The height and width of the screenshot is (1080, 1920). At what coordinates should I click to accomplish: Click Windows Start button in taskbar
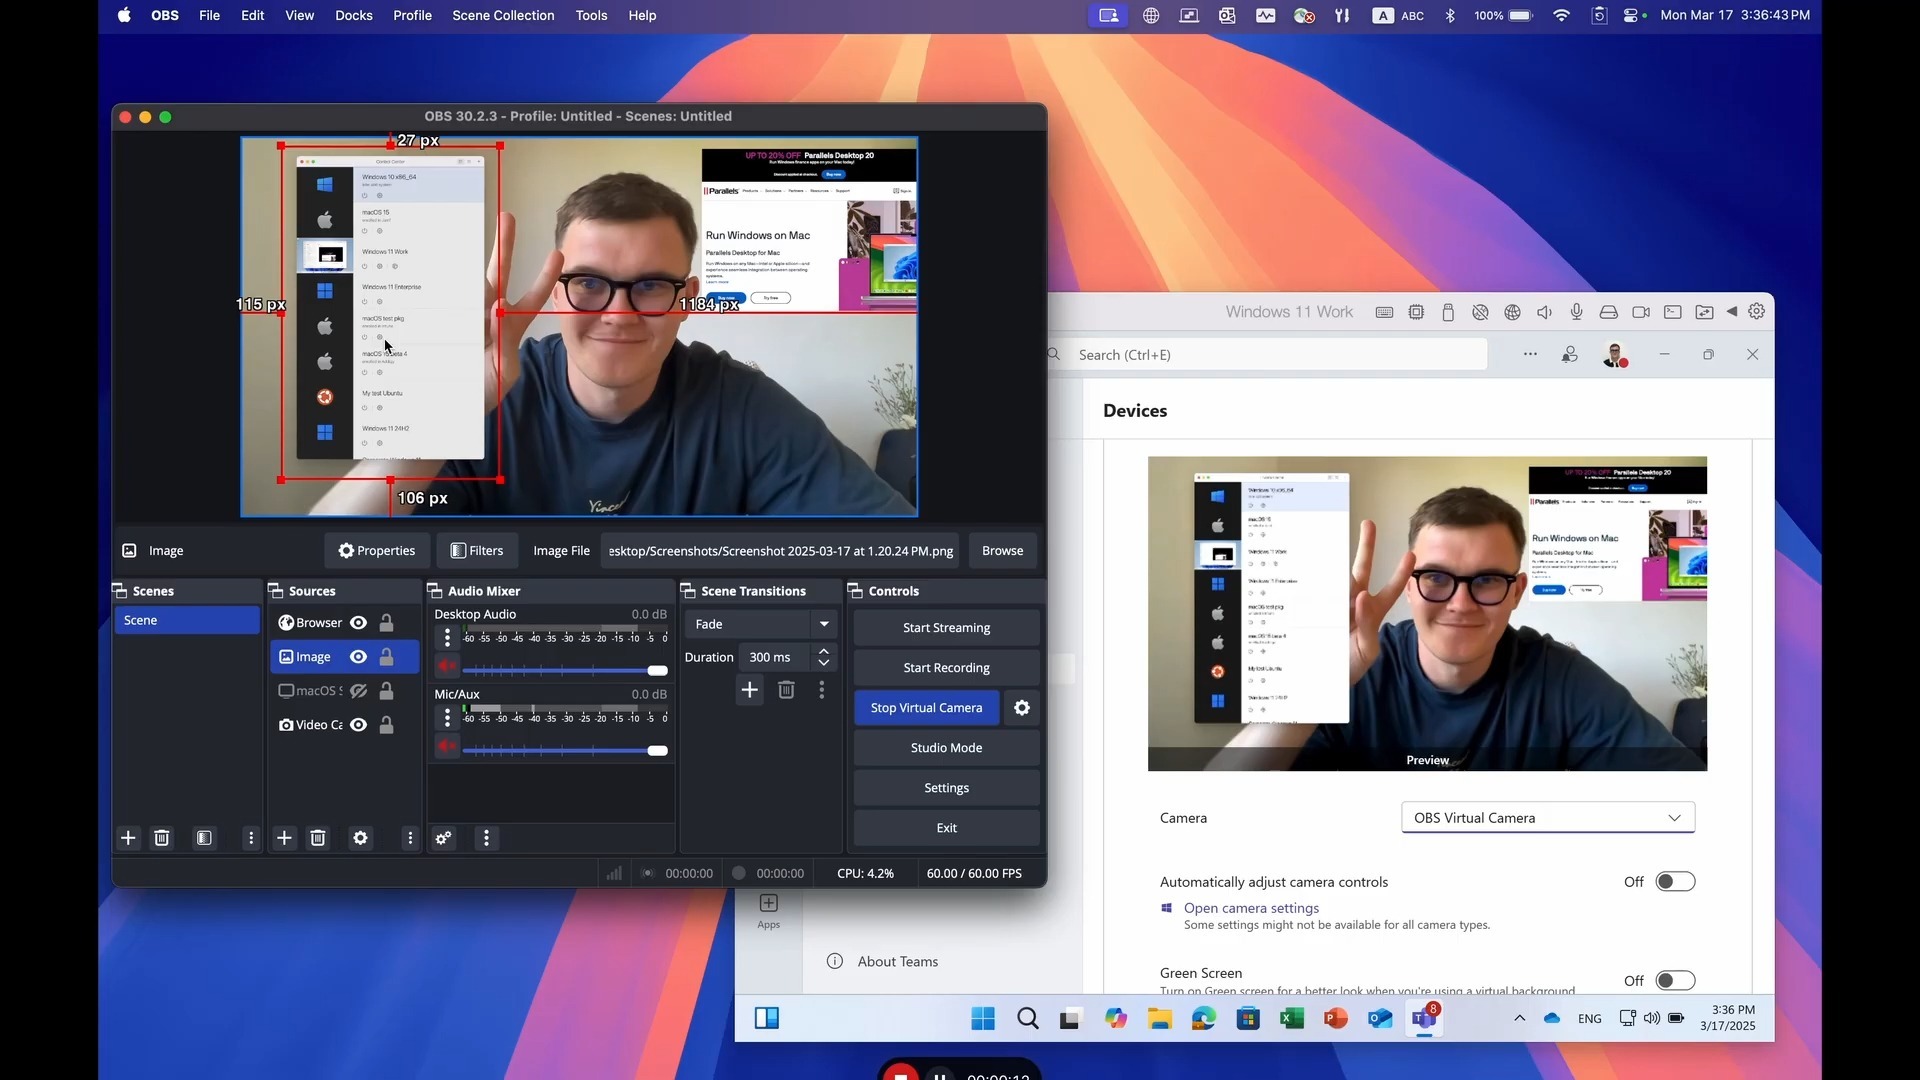pos(983,1018)
